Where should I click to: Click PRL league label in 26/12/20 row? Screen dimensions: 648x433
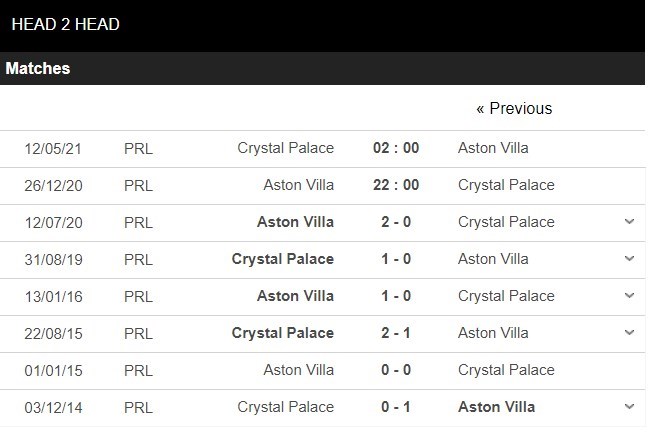(x=139, y=185)
